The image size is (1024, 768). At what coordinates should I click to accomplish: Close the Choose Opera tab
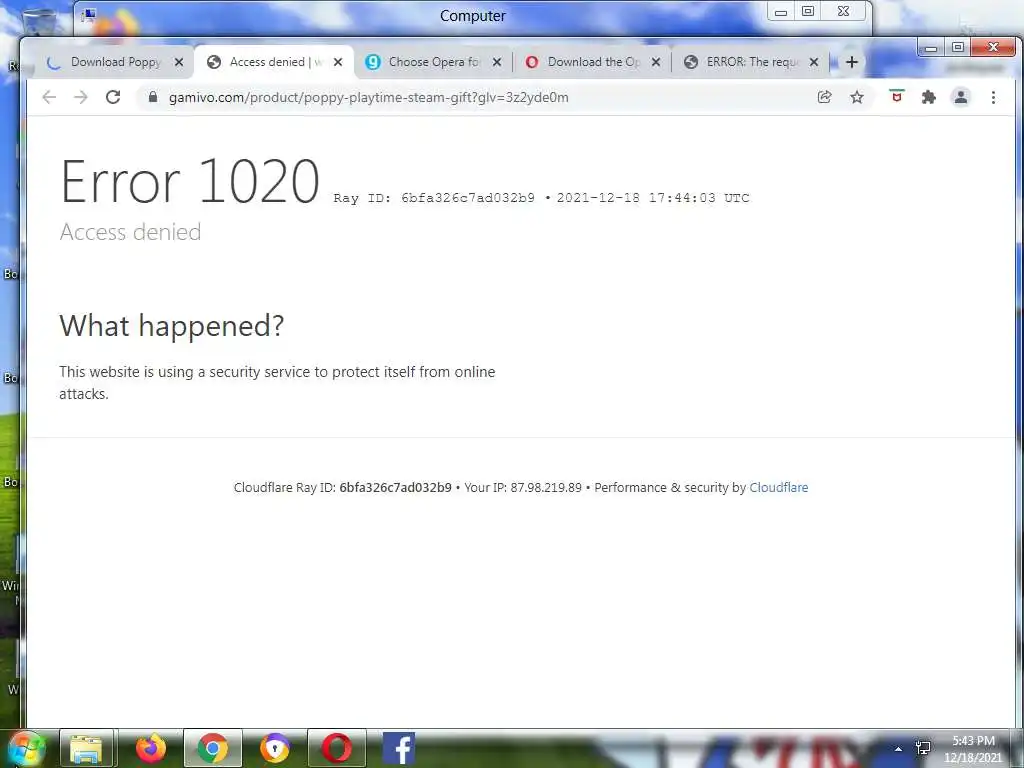(x=497, y=62)
